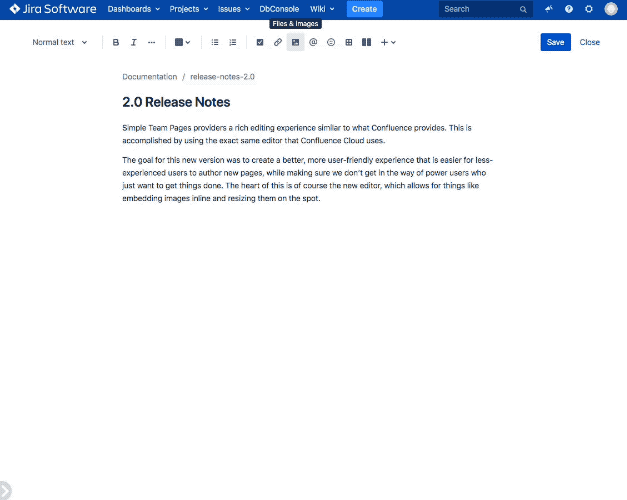The image size is (627, 500).
Task: Open the Normal text style dropdown
Action: (x=60, y=42)
